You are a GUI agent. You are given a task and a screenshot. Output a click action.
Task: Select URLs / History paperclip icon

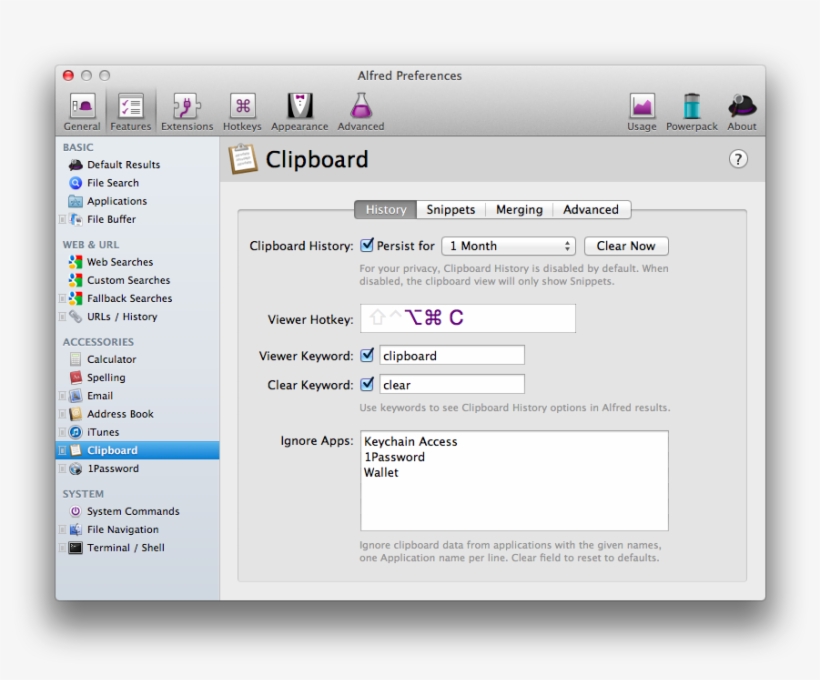coord(76,317)
